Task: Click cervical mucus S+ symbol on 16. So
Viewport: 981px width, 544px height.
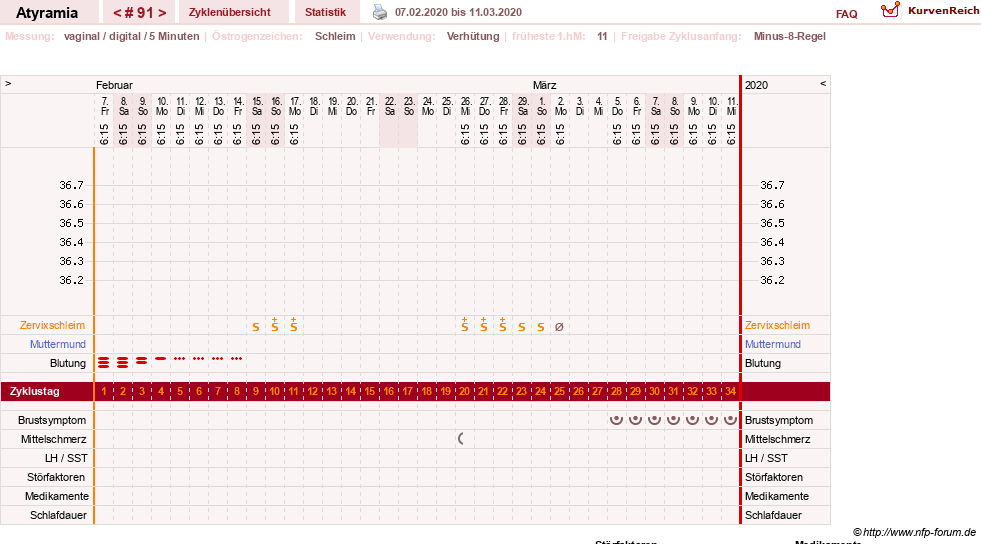Action: tap(275, 325)
